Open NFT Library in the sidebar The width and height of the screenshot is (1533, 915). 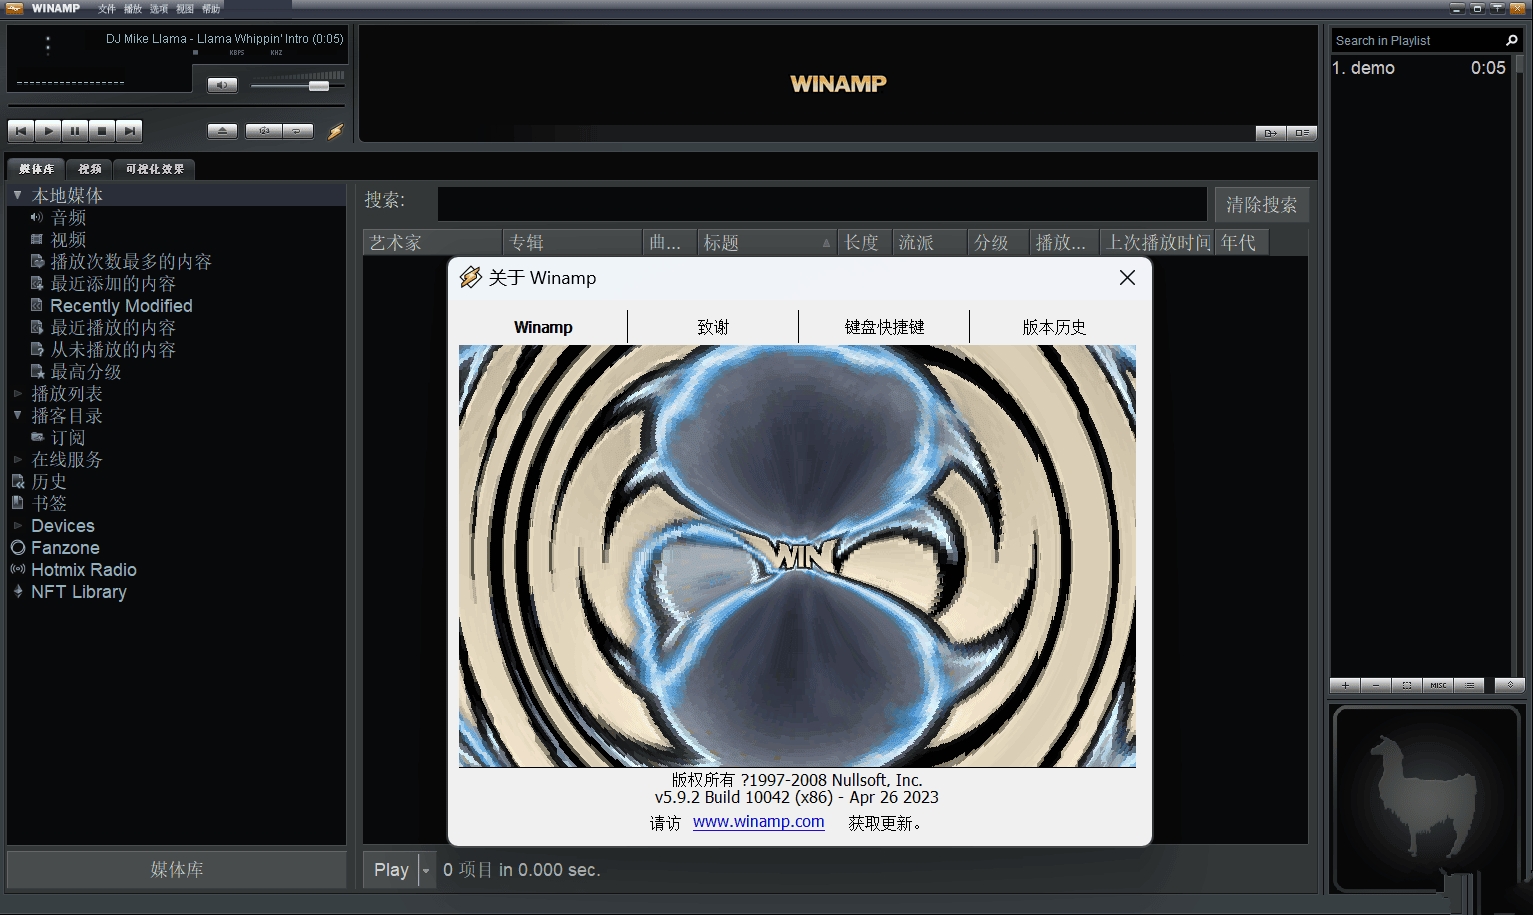pos(79,591)
